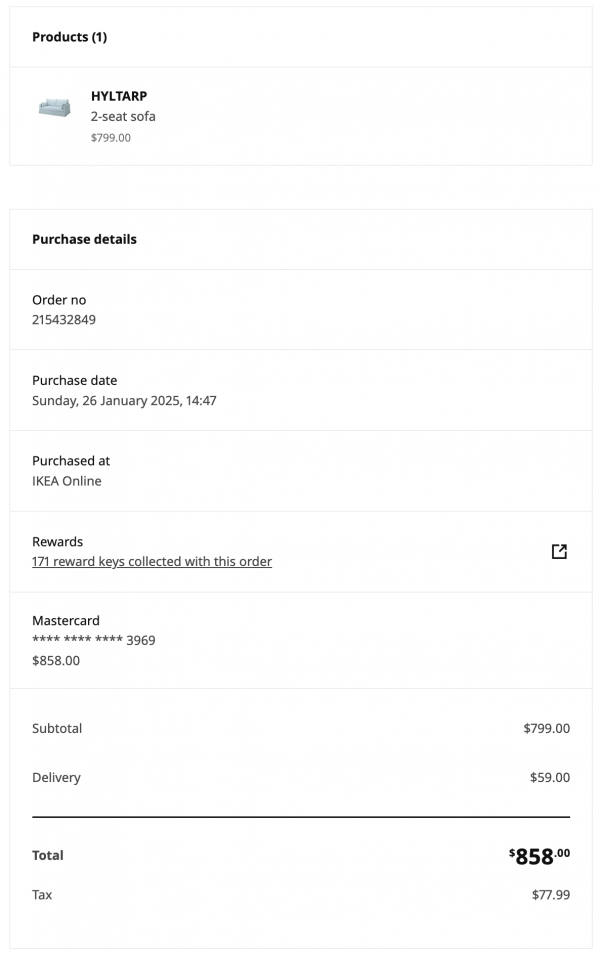The image size is (600, 955).
Task: Click the $799.00 subtotal amount
Action: 546,728
